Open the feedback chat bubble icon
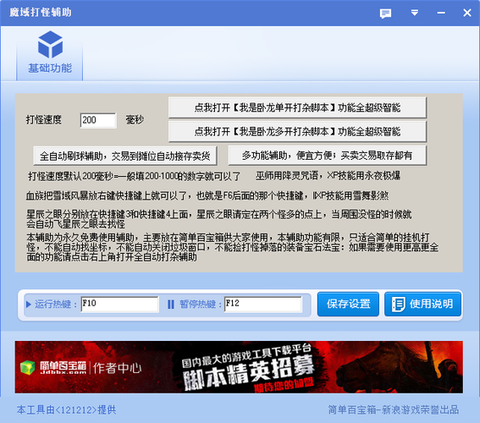 pos(385,13)
